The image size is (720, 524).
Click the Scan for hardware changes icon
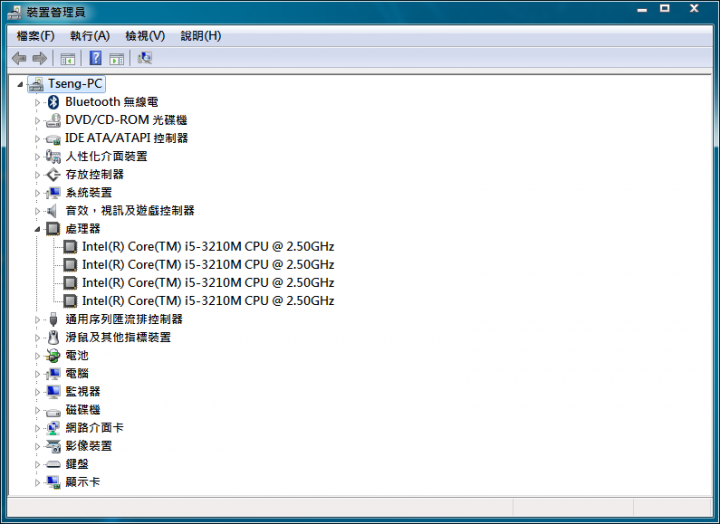click(x=145, y=58)
